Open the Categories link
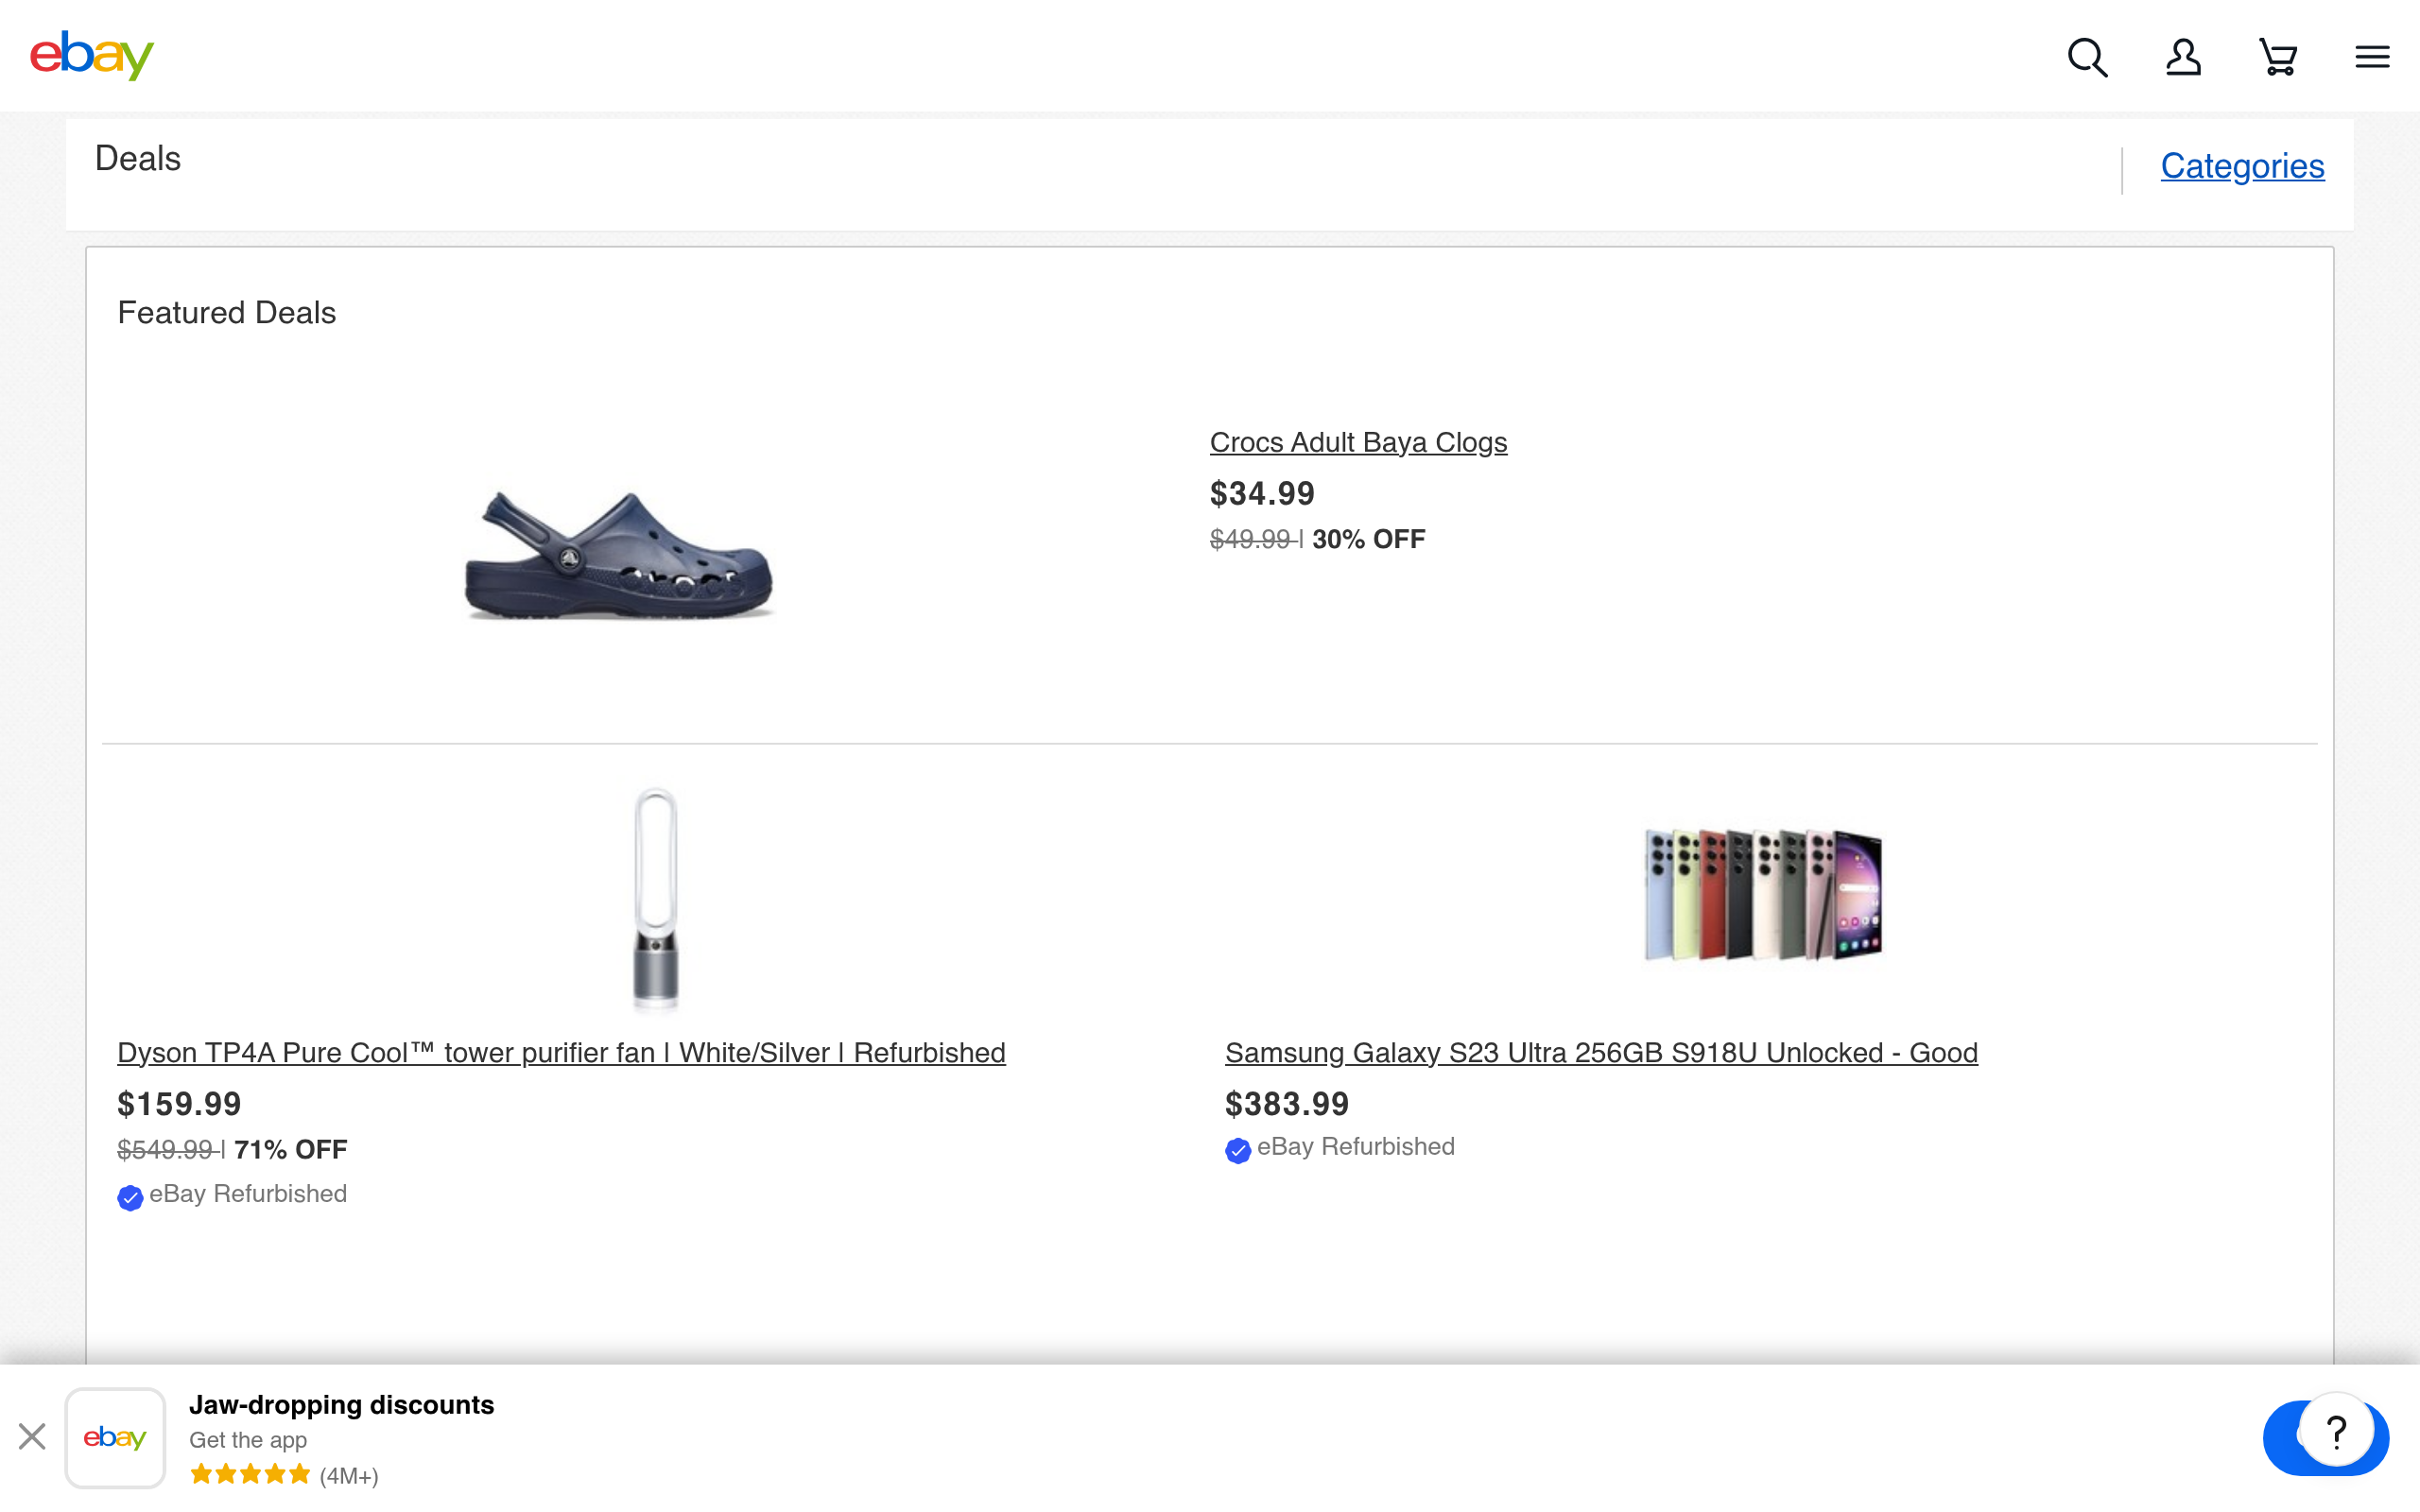This screenshot has height=1512, width=2420. click(2242, 166)
